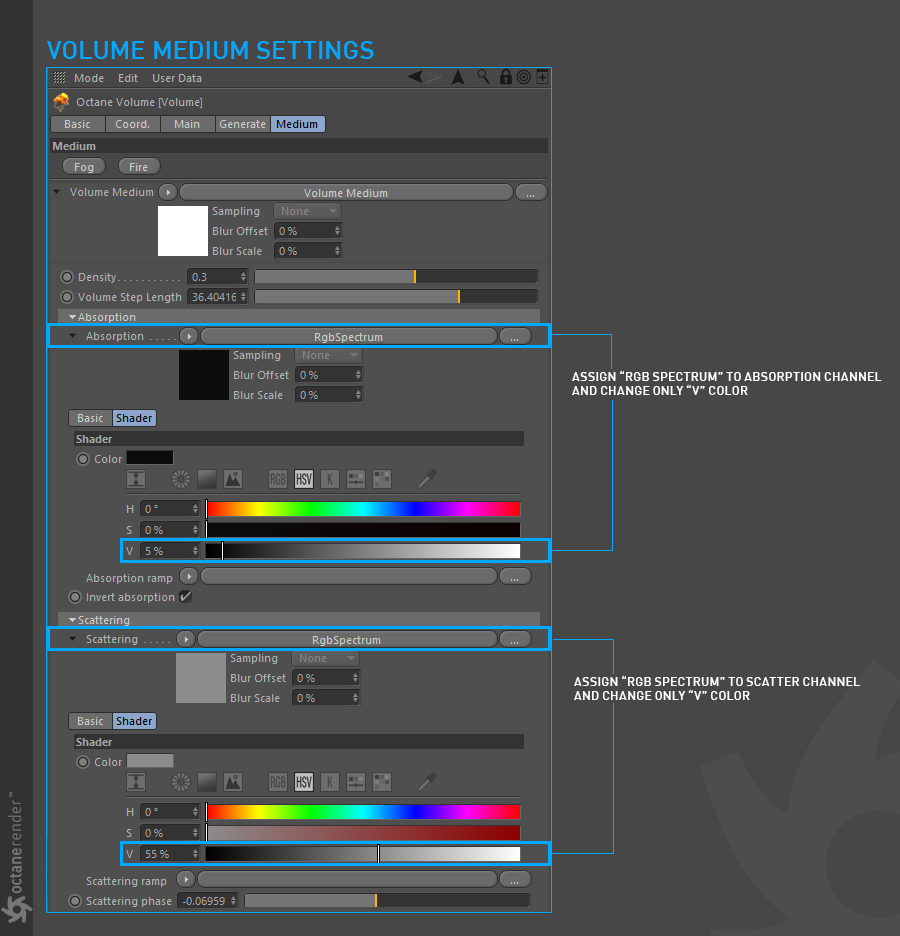Toggle Invert absorption animation dot

tap(75, 597)
